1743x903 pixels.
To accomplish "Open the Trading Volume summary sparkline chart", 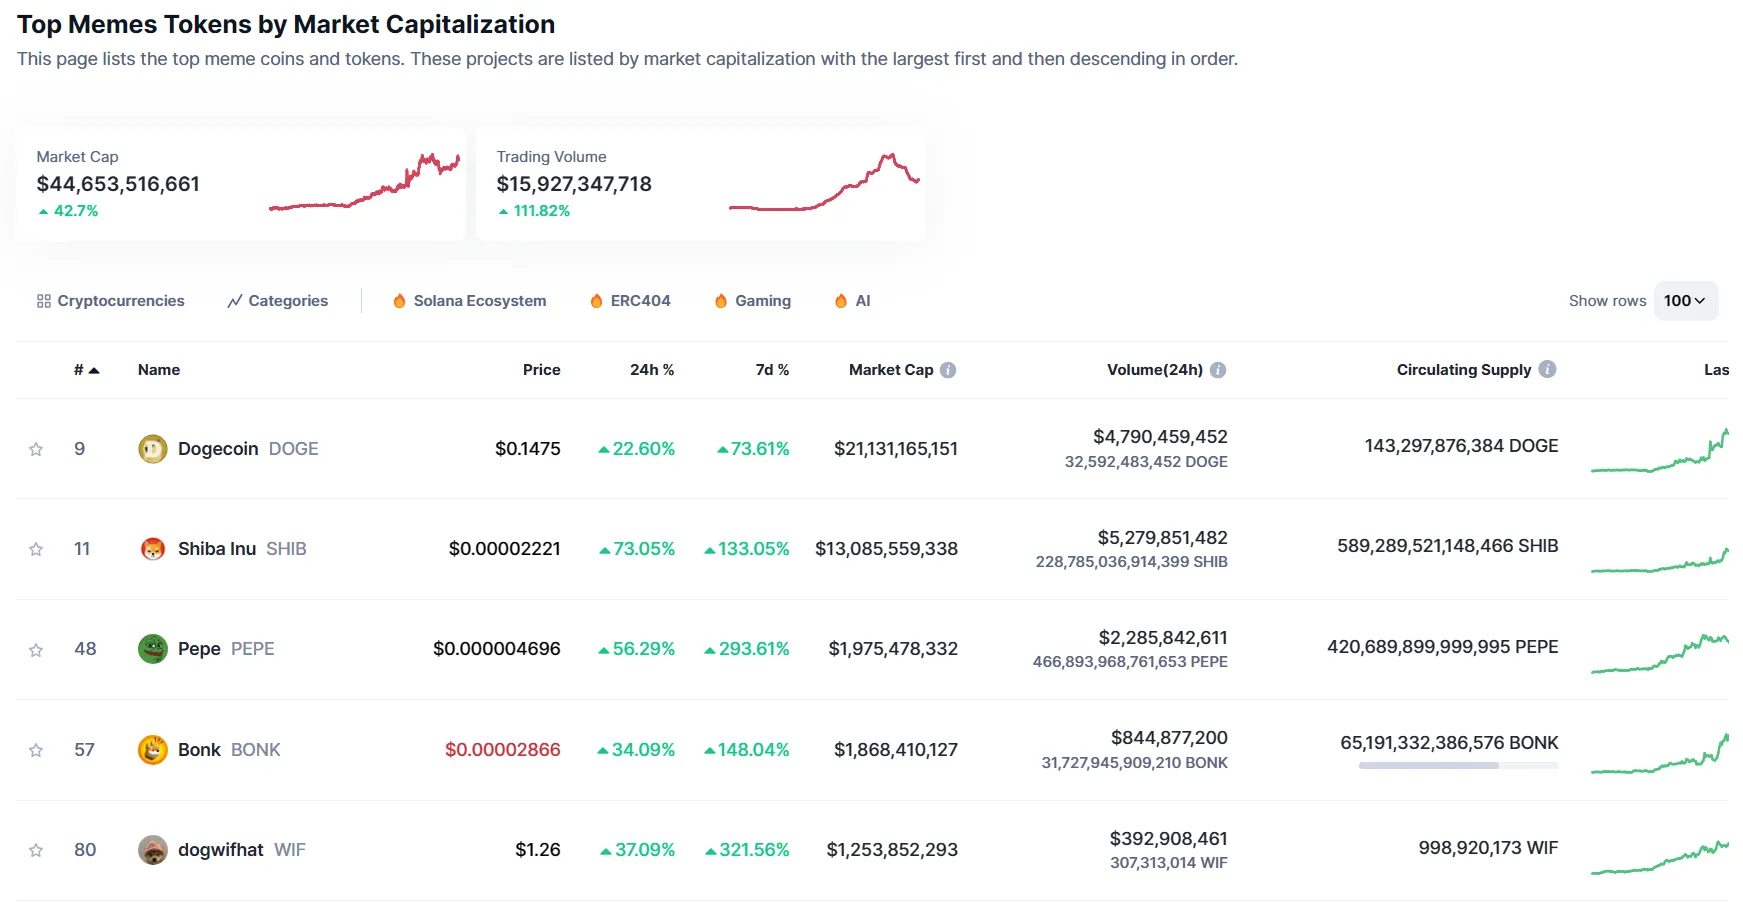I will [825, 182].
